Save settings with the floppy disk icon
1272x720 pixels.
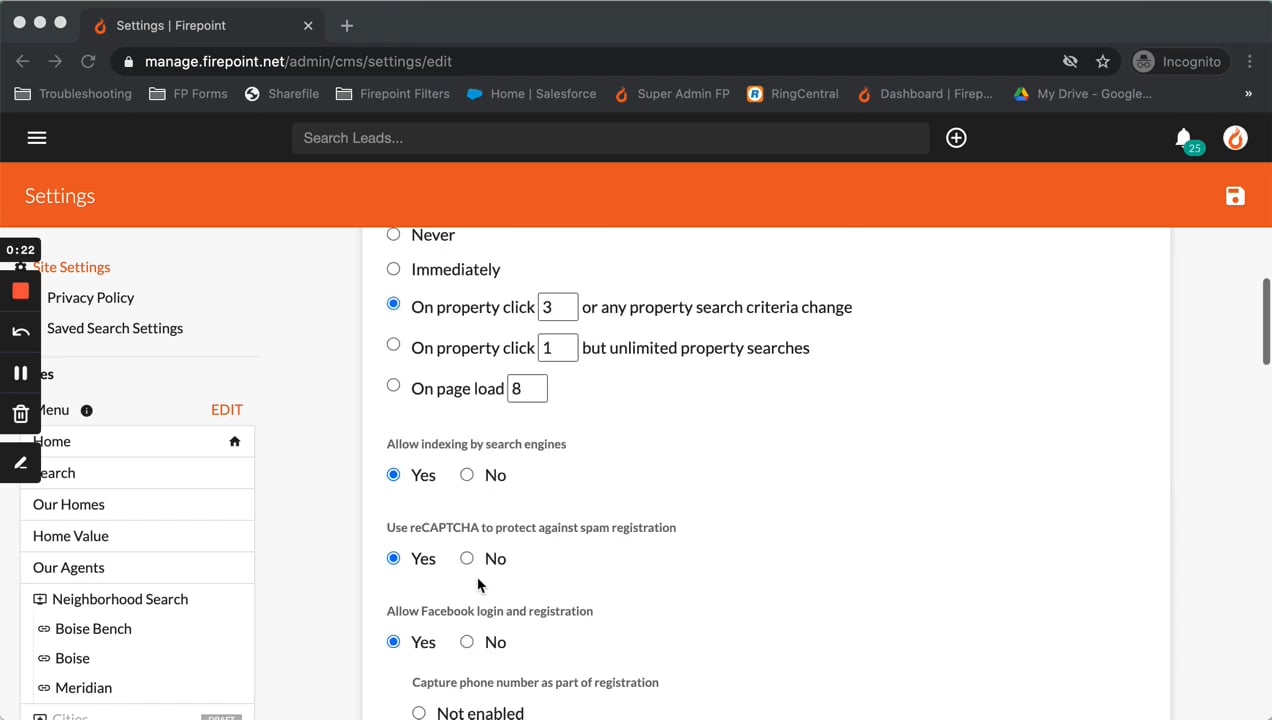pyautogui.click(x=1235, y=196)
